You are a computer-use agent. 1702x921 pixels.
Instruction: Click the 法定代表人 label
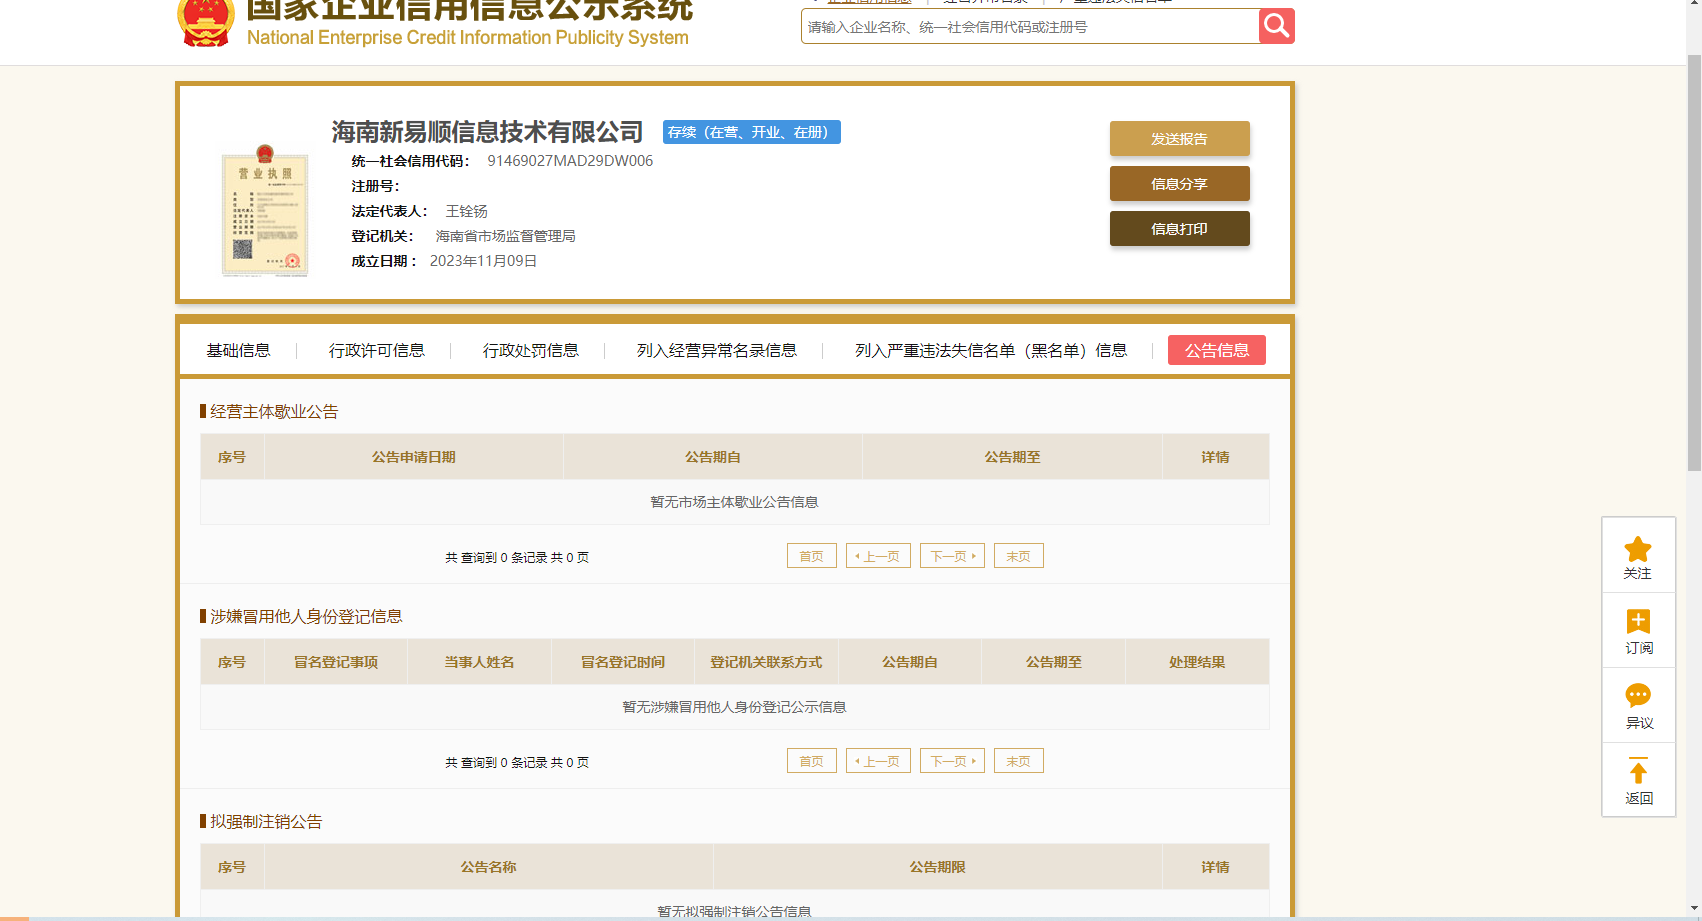(x=390, y=211)
